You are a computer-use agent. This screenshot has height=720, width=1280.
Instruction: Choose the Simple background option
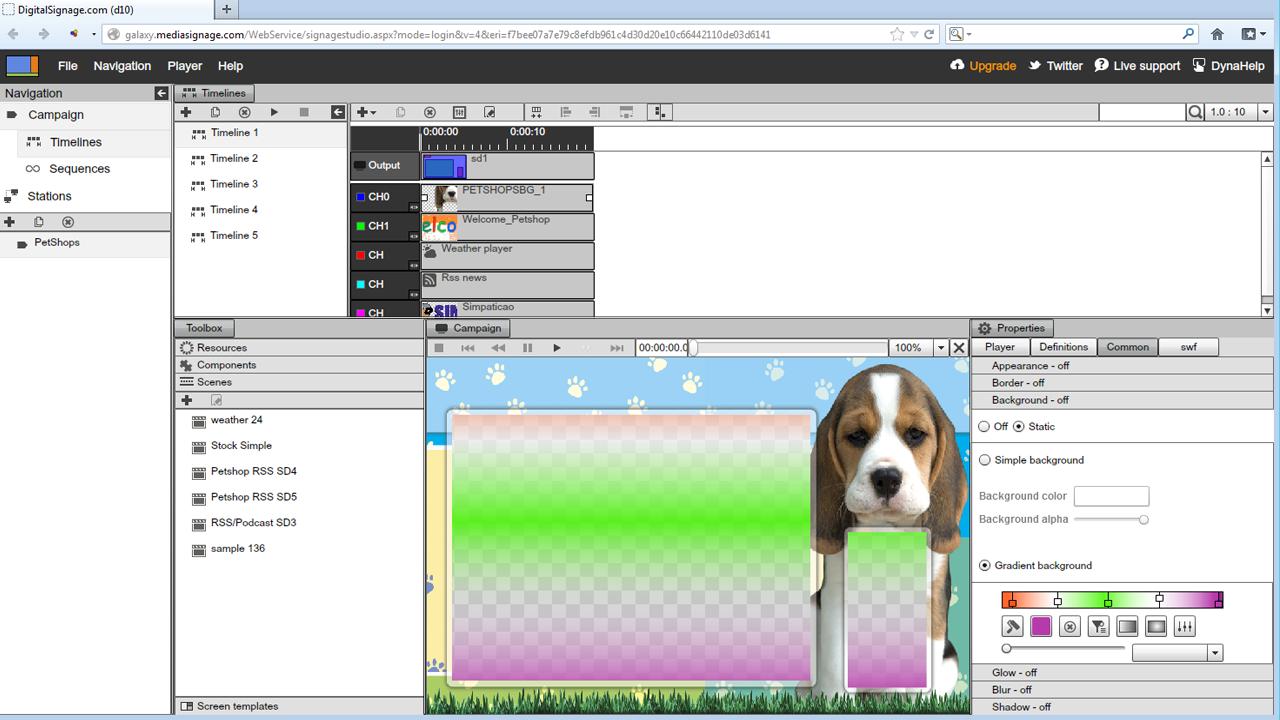(985, 460)
